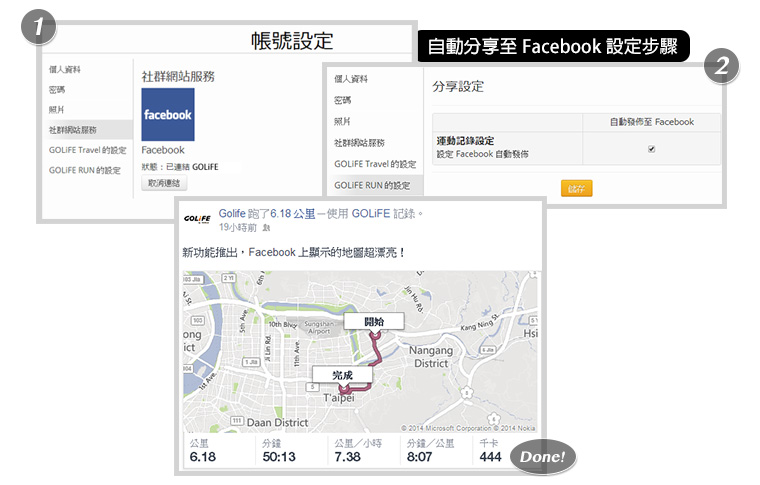Click the Facebook logo in social services
The width and height of the screenshot is (760, 485).
click(168, 114)
